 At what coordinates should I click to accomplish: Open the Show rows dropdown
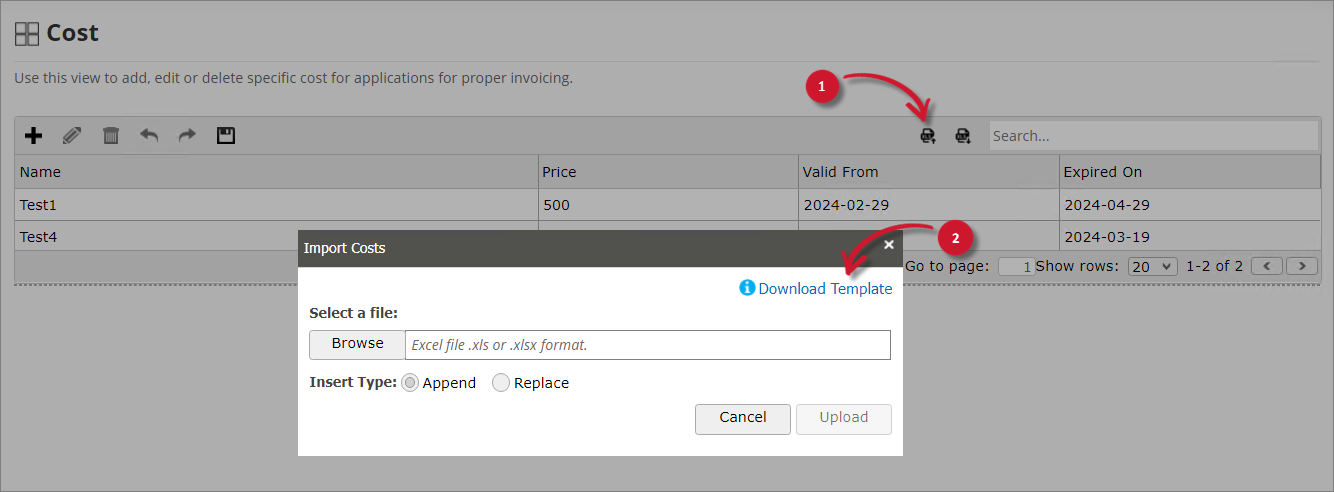tap(1152, 266)
